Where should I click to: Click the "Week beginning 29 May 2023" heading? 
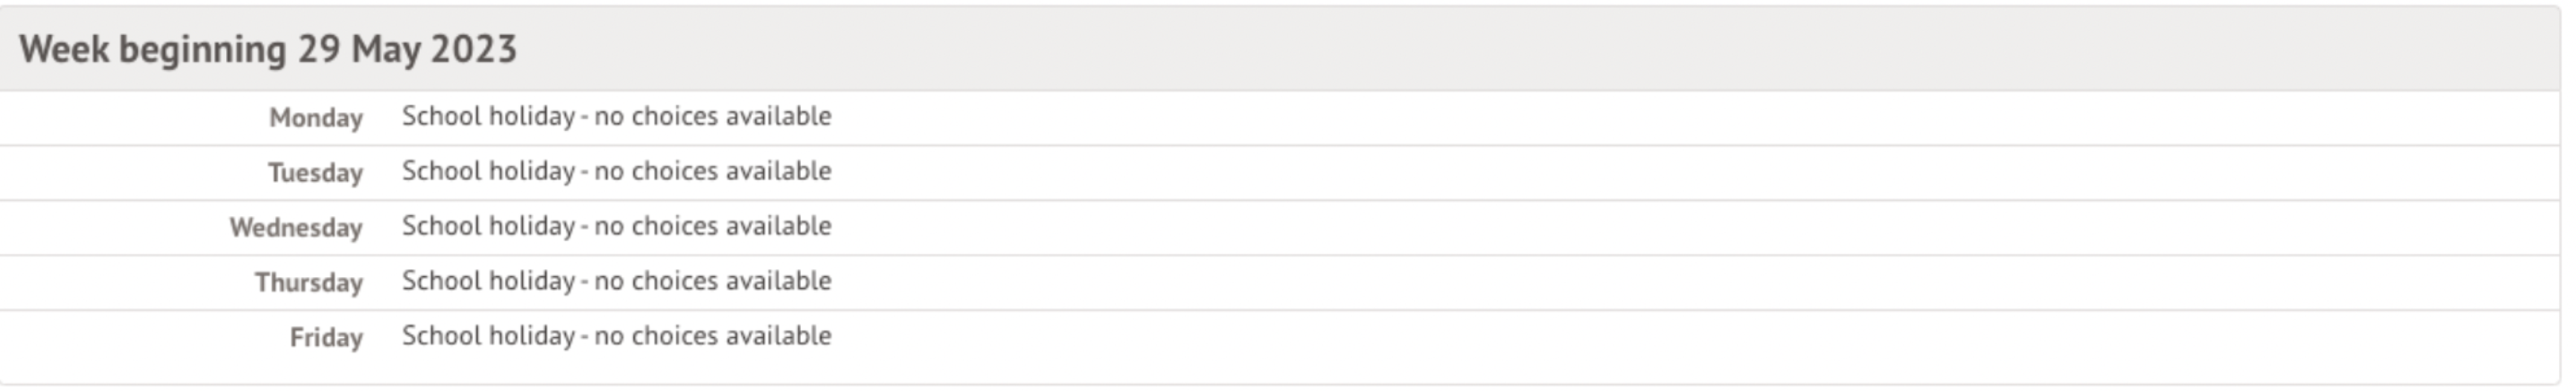point(268,49)
